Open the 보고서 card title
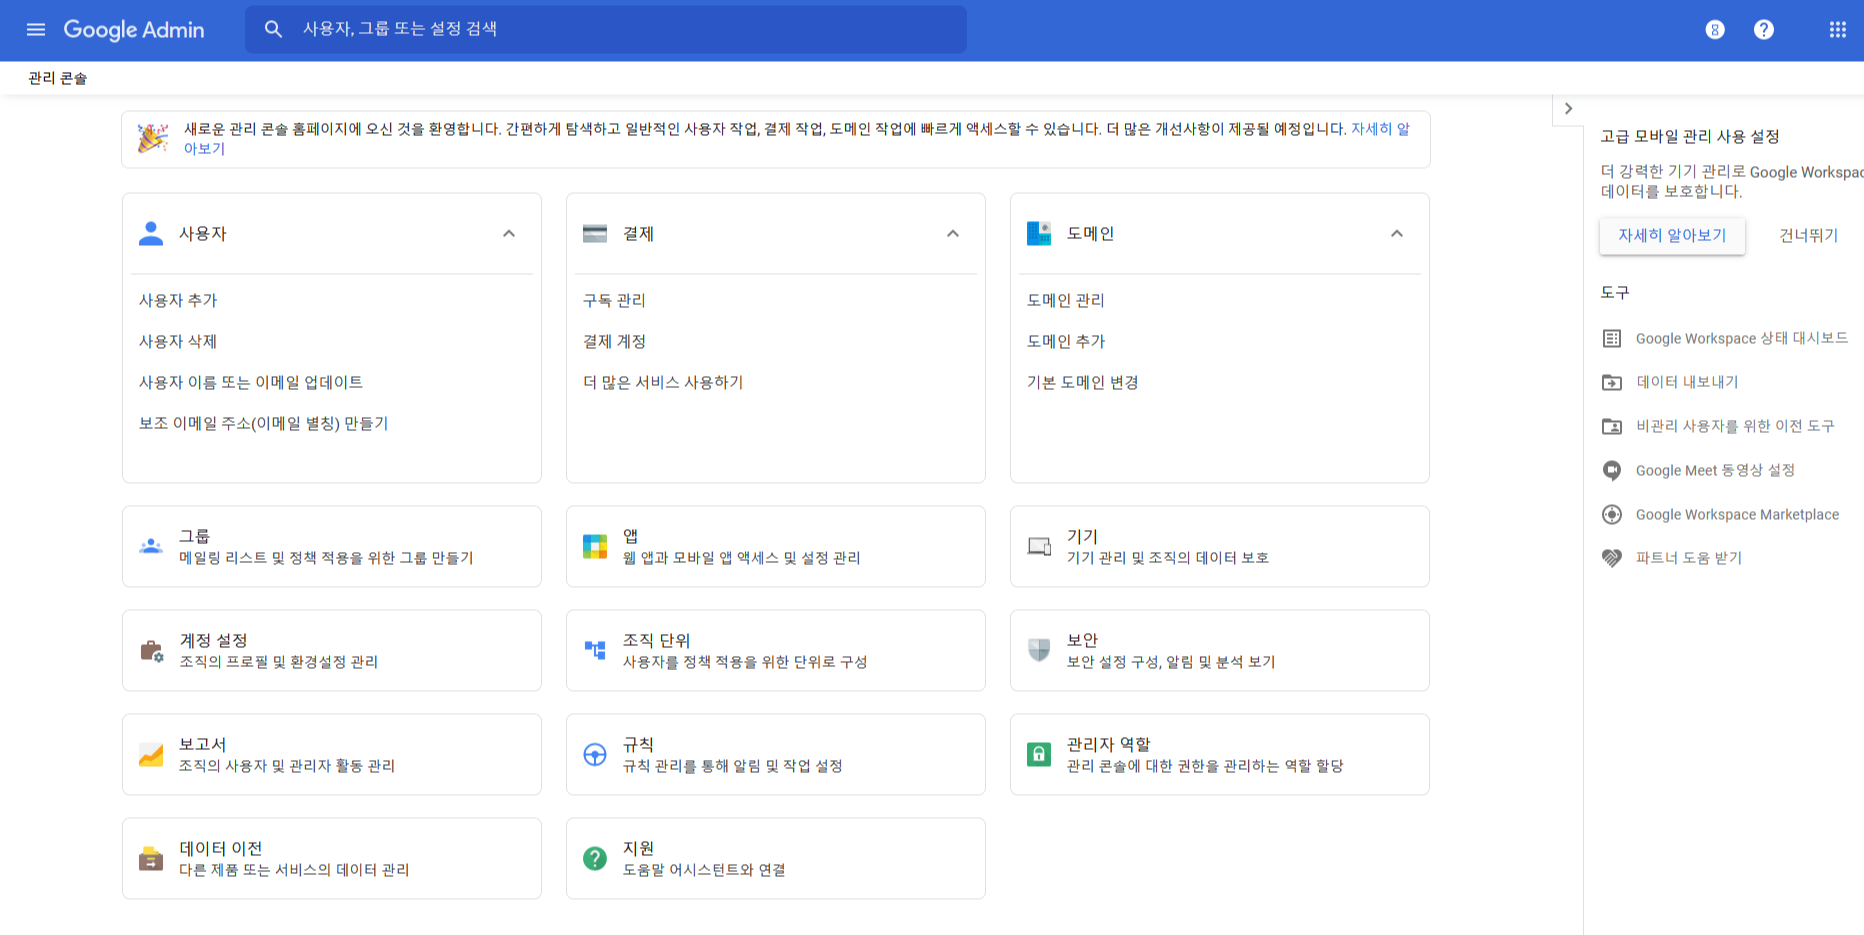Viewport: 1864px width, 935px height. click(203, 744)
